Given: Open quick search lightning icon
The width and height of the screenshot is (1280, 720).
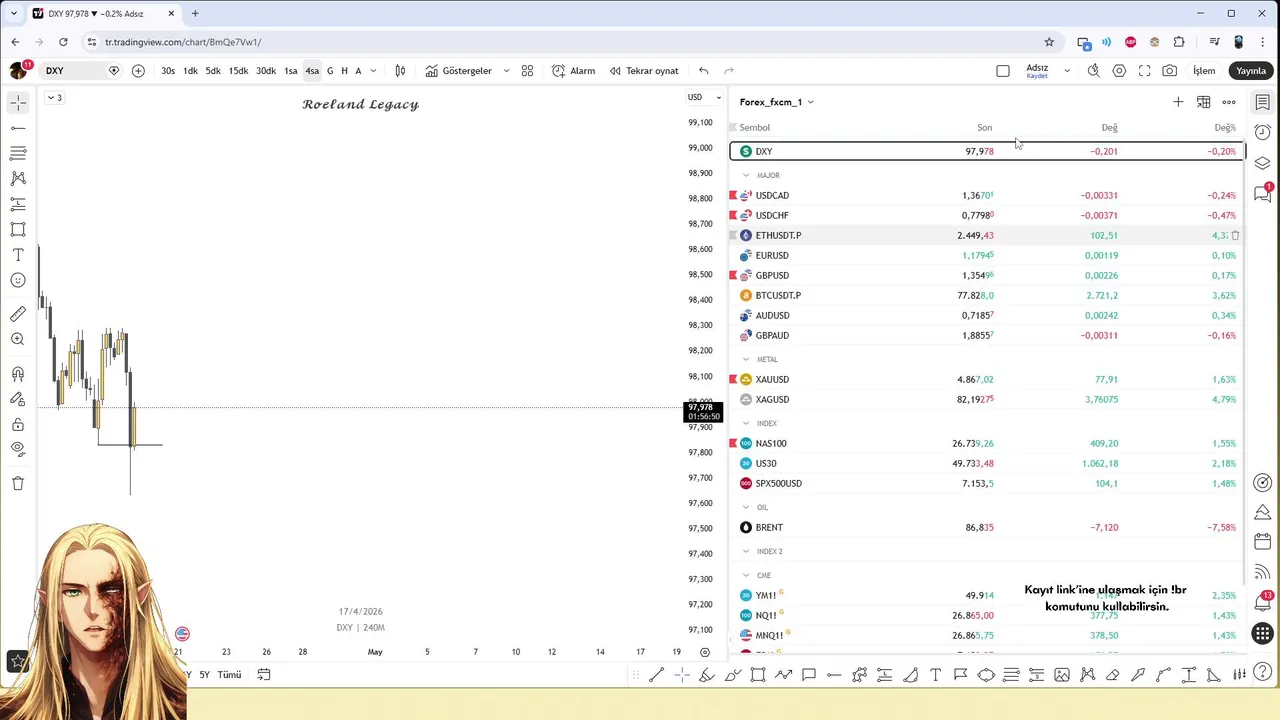Looking at the screenshot, I should tap(1094, 71).
